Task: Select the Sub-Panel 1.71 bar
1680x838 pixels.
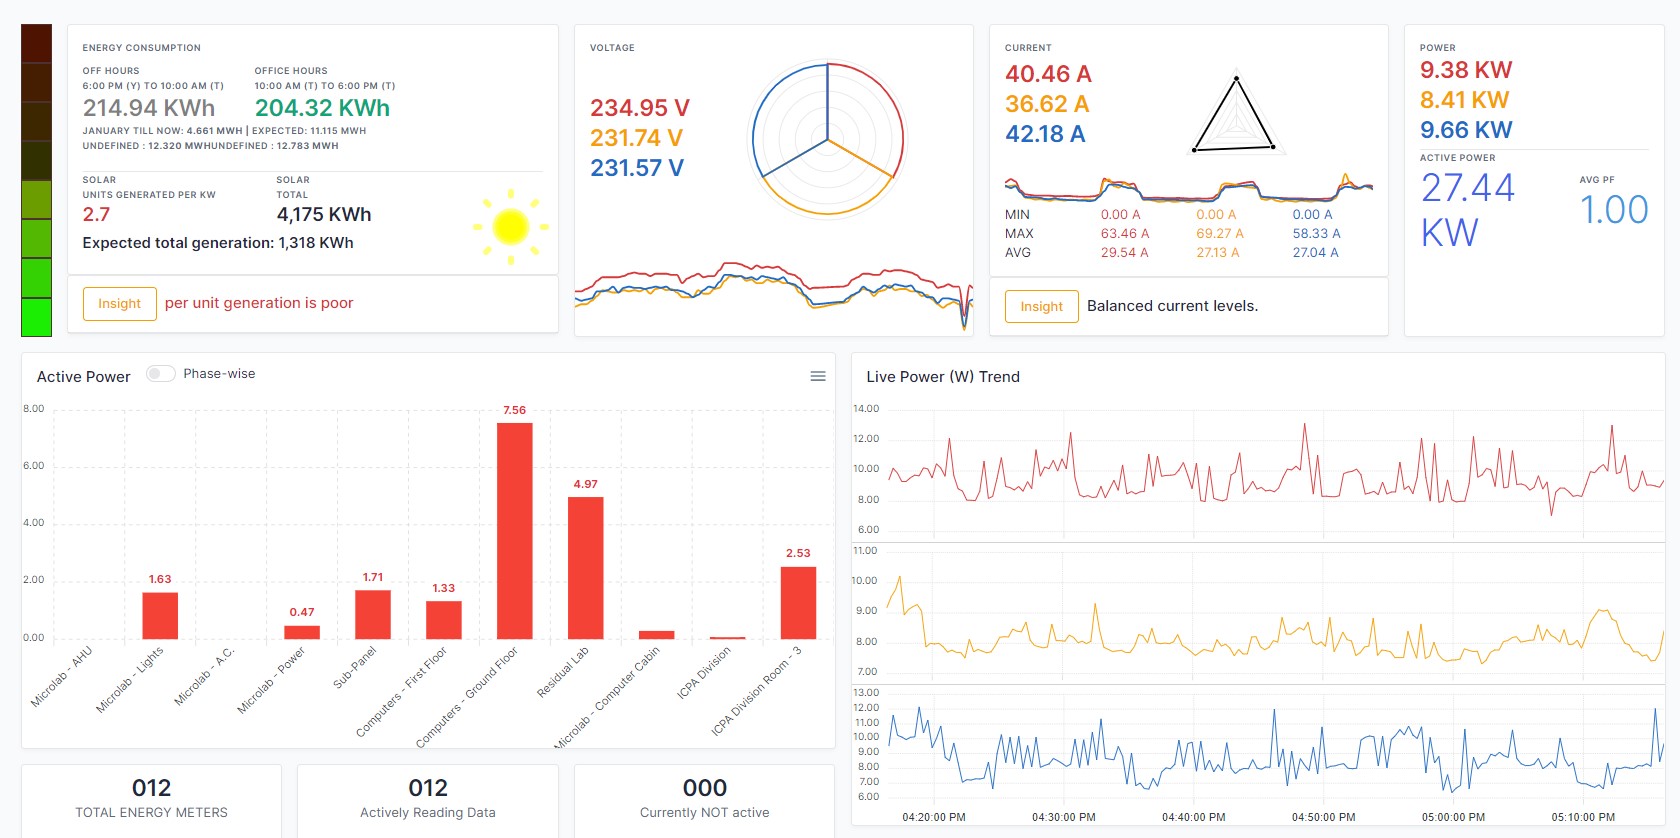Action: pos(373,615)
